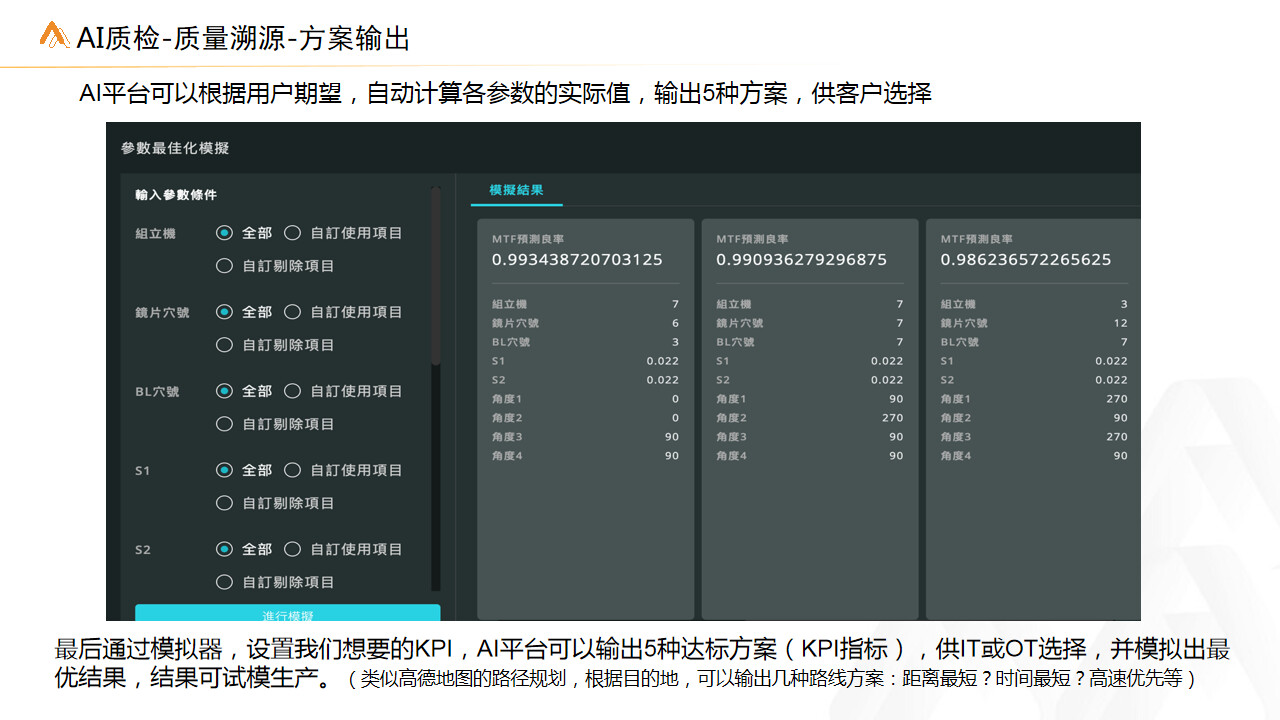This screenshot has width=1280, height=720.
Task: Open the 模擬結果 tab
Action: [x=516, y=190]
